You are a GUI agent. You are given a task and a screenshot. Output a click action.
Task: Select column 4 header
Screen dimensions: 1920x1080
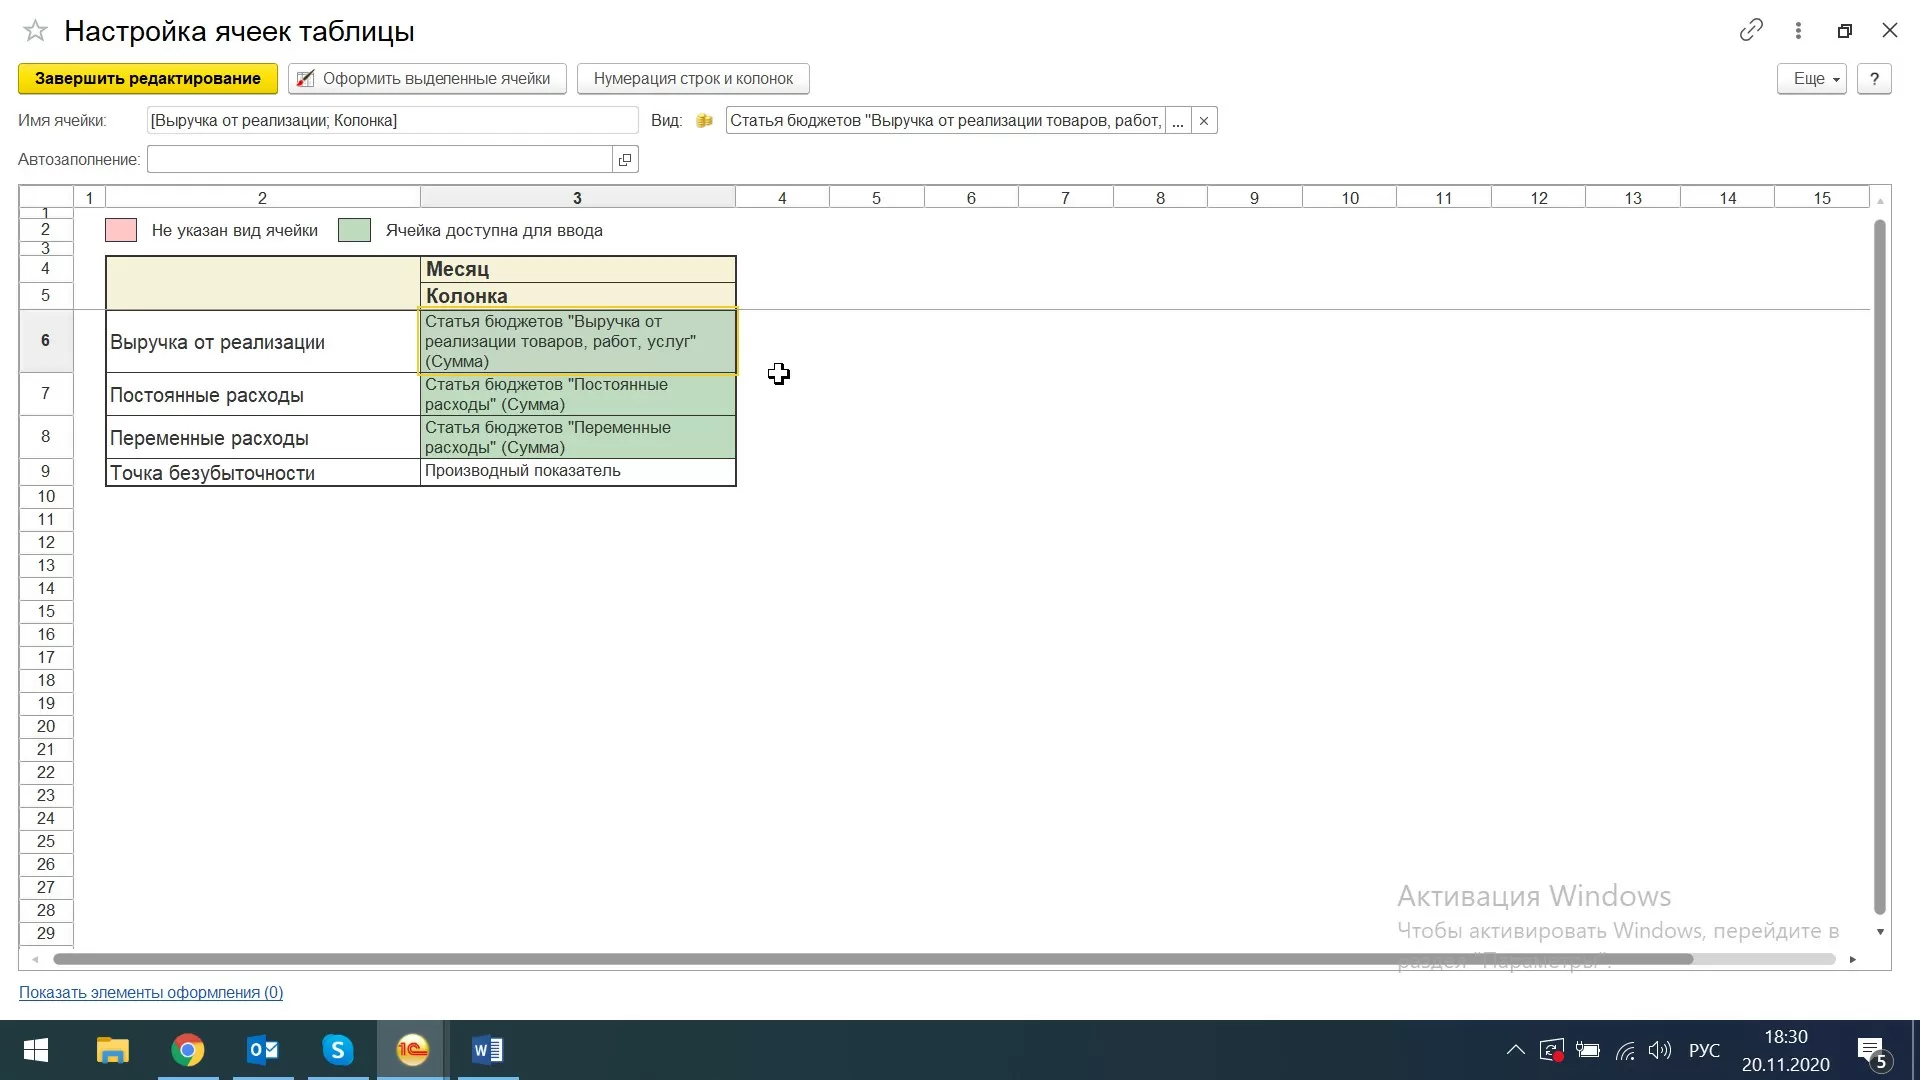(x=782, y=198)
